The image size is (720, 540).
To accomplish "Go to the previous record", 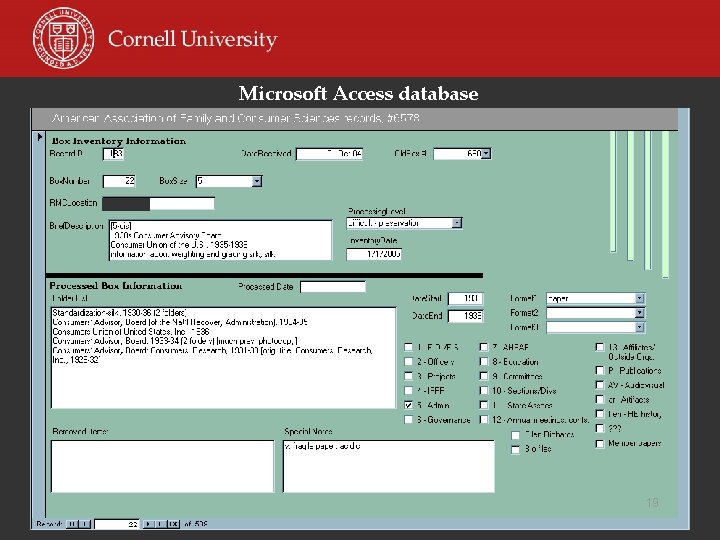I will coord(85,524).
